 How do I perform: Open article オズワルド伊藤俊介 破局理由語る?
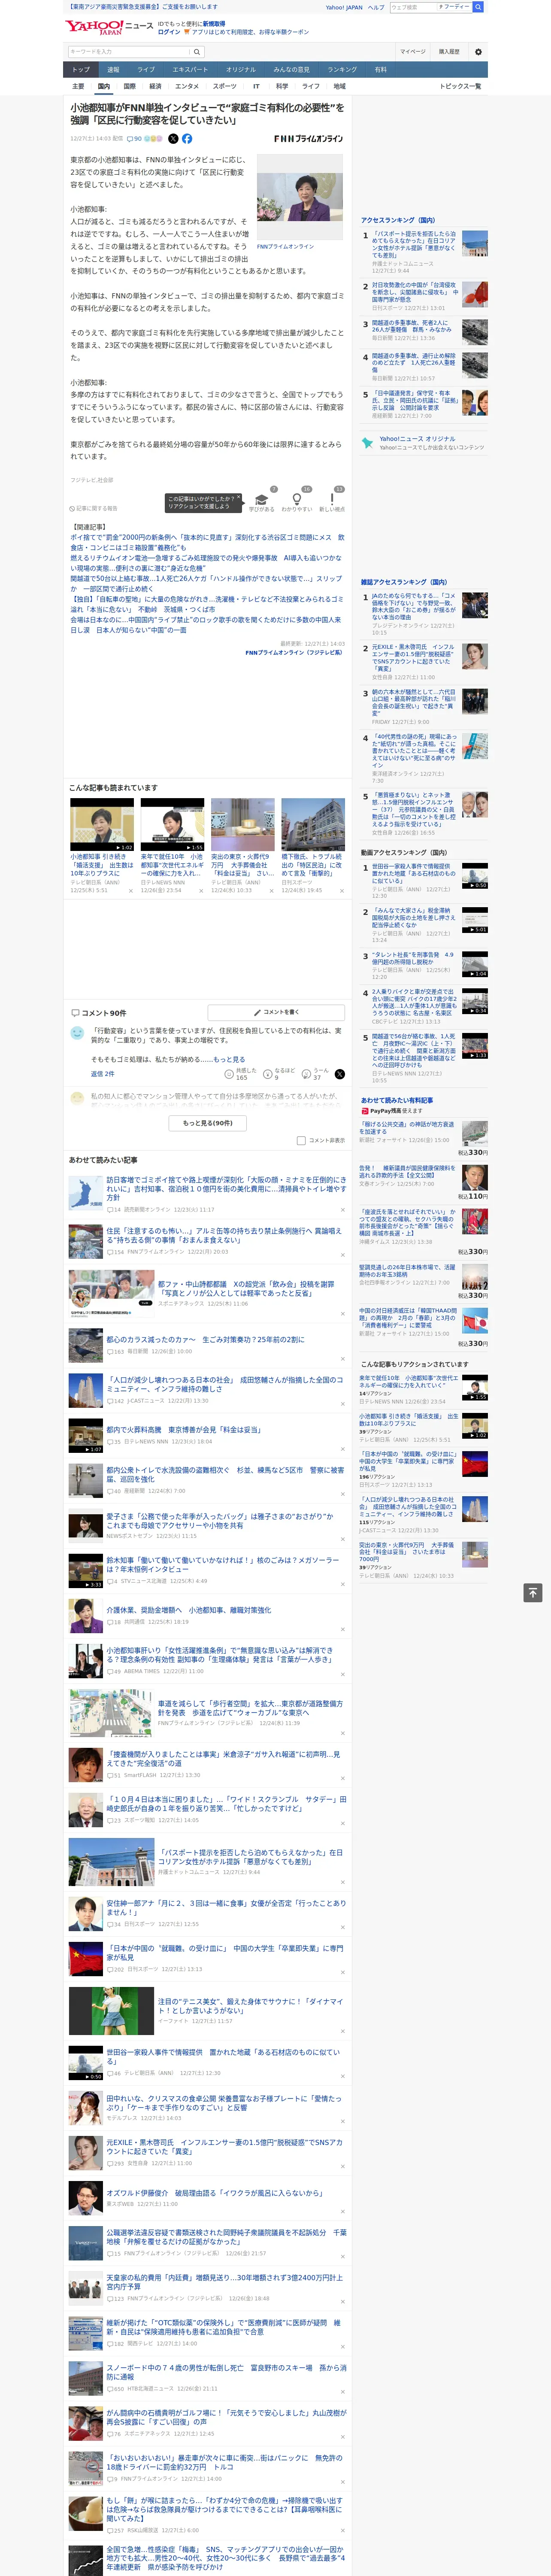214,2193
